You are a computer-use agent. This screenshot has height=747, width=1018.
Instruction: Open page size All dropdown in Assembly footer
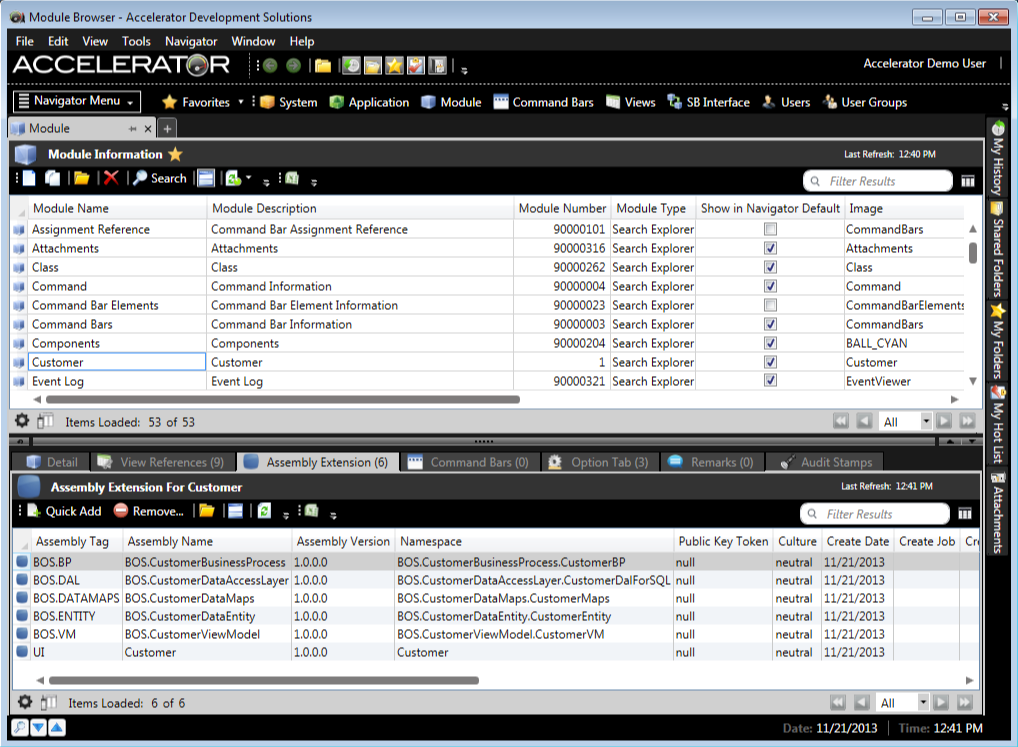click(923, 702)
